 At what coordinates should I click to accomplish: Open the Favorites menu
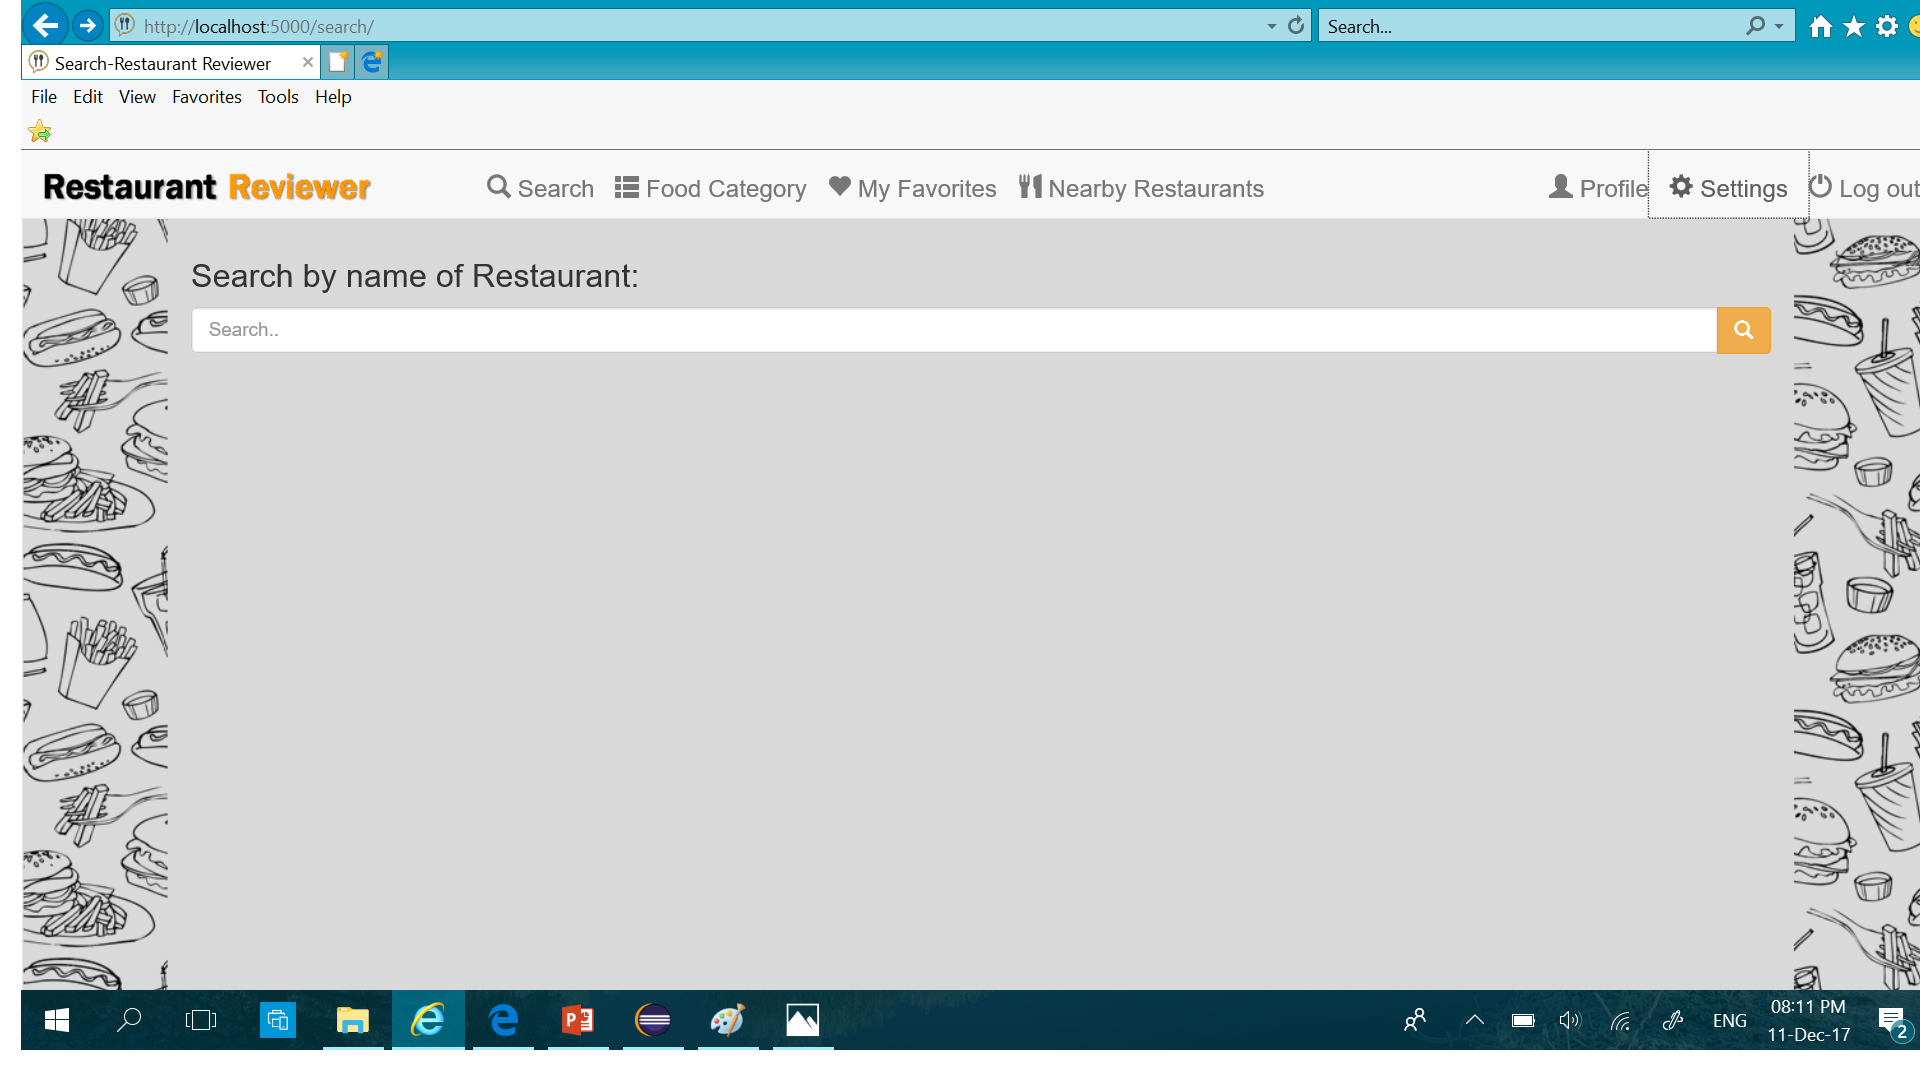tap(207, 97)
